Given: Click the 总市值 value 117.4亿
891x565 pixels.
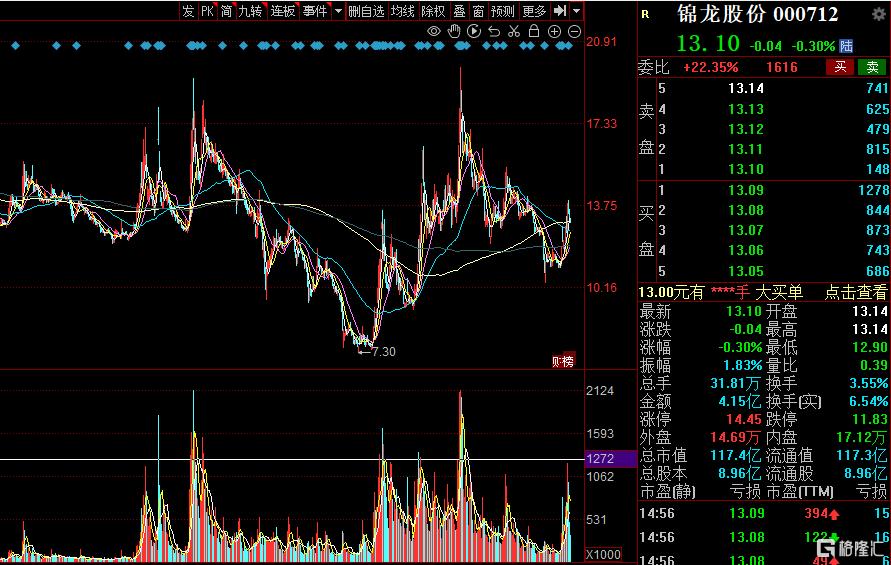Looking at the screenshot, I should point(735,455).
